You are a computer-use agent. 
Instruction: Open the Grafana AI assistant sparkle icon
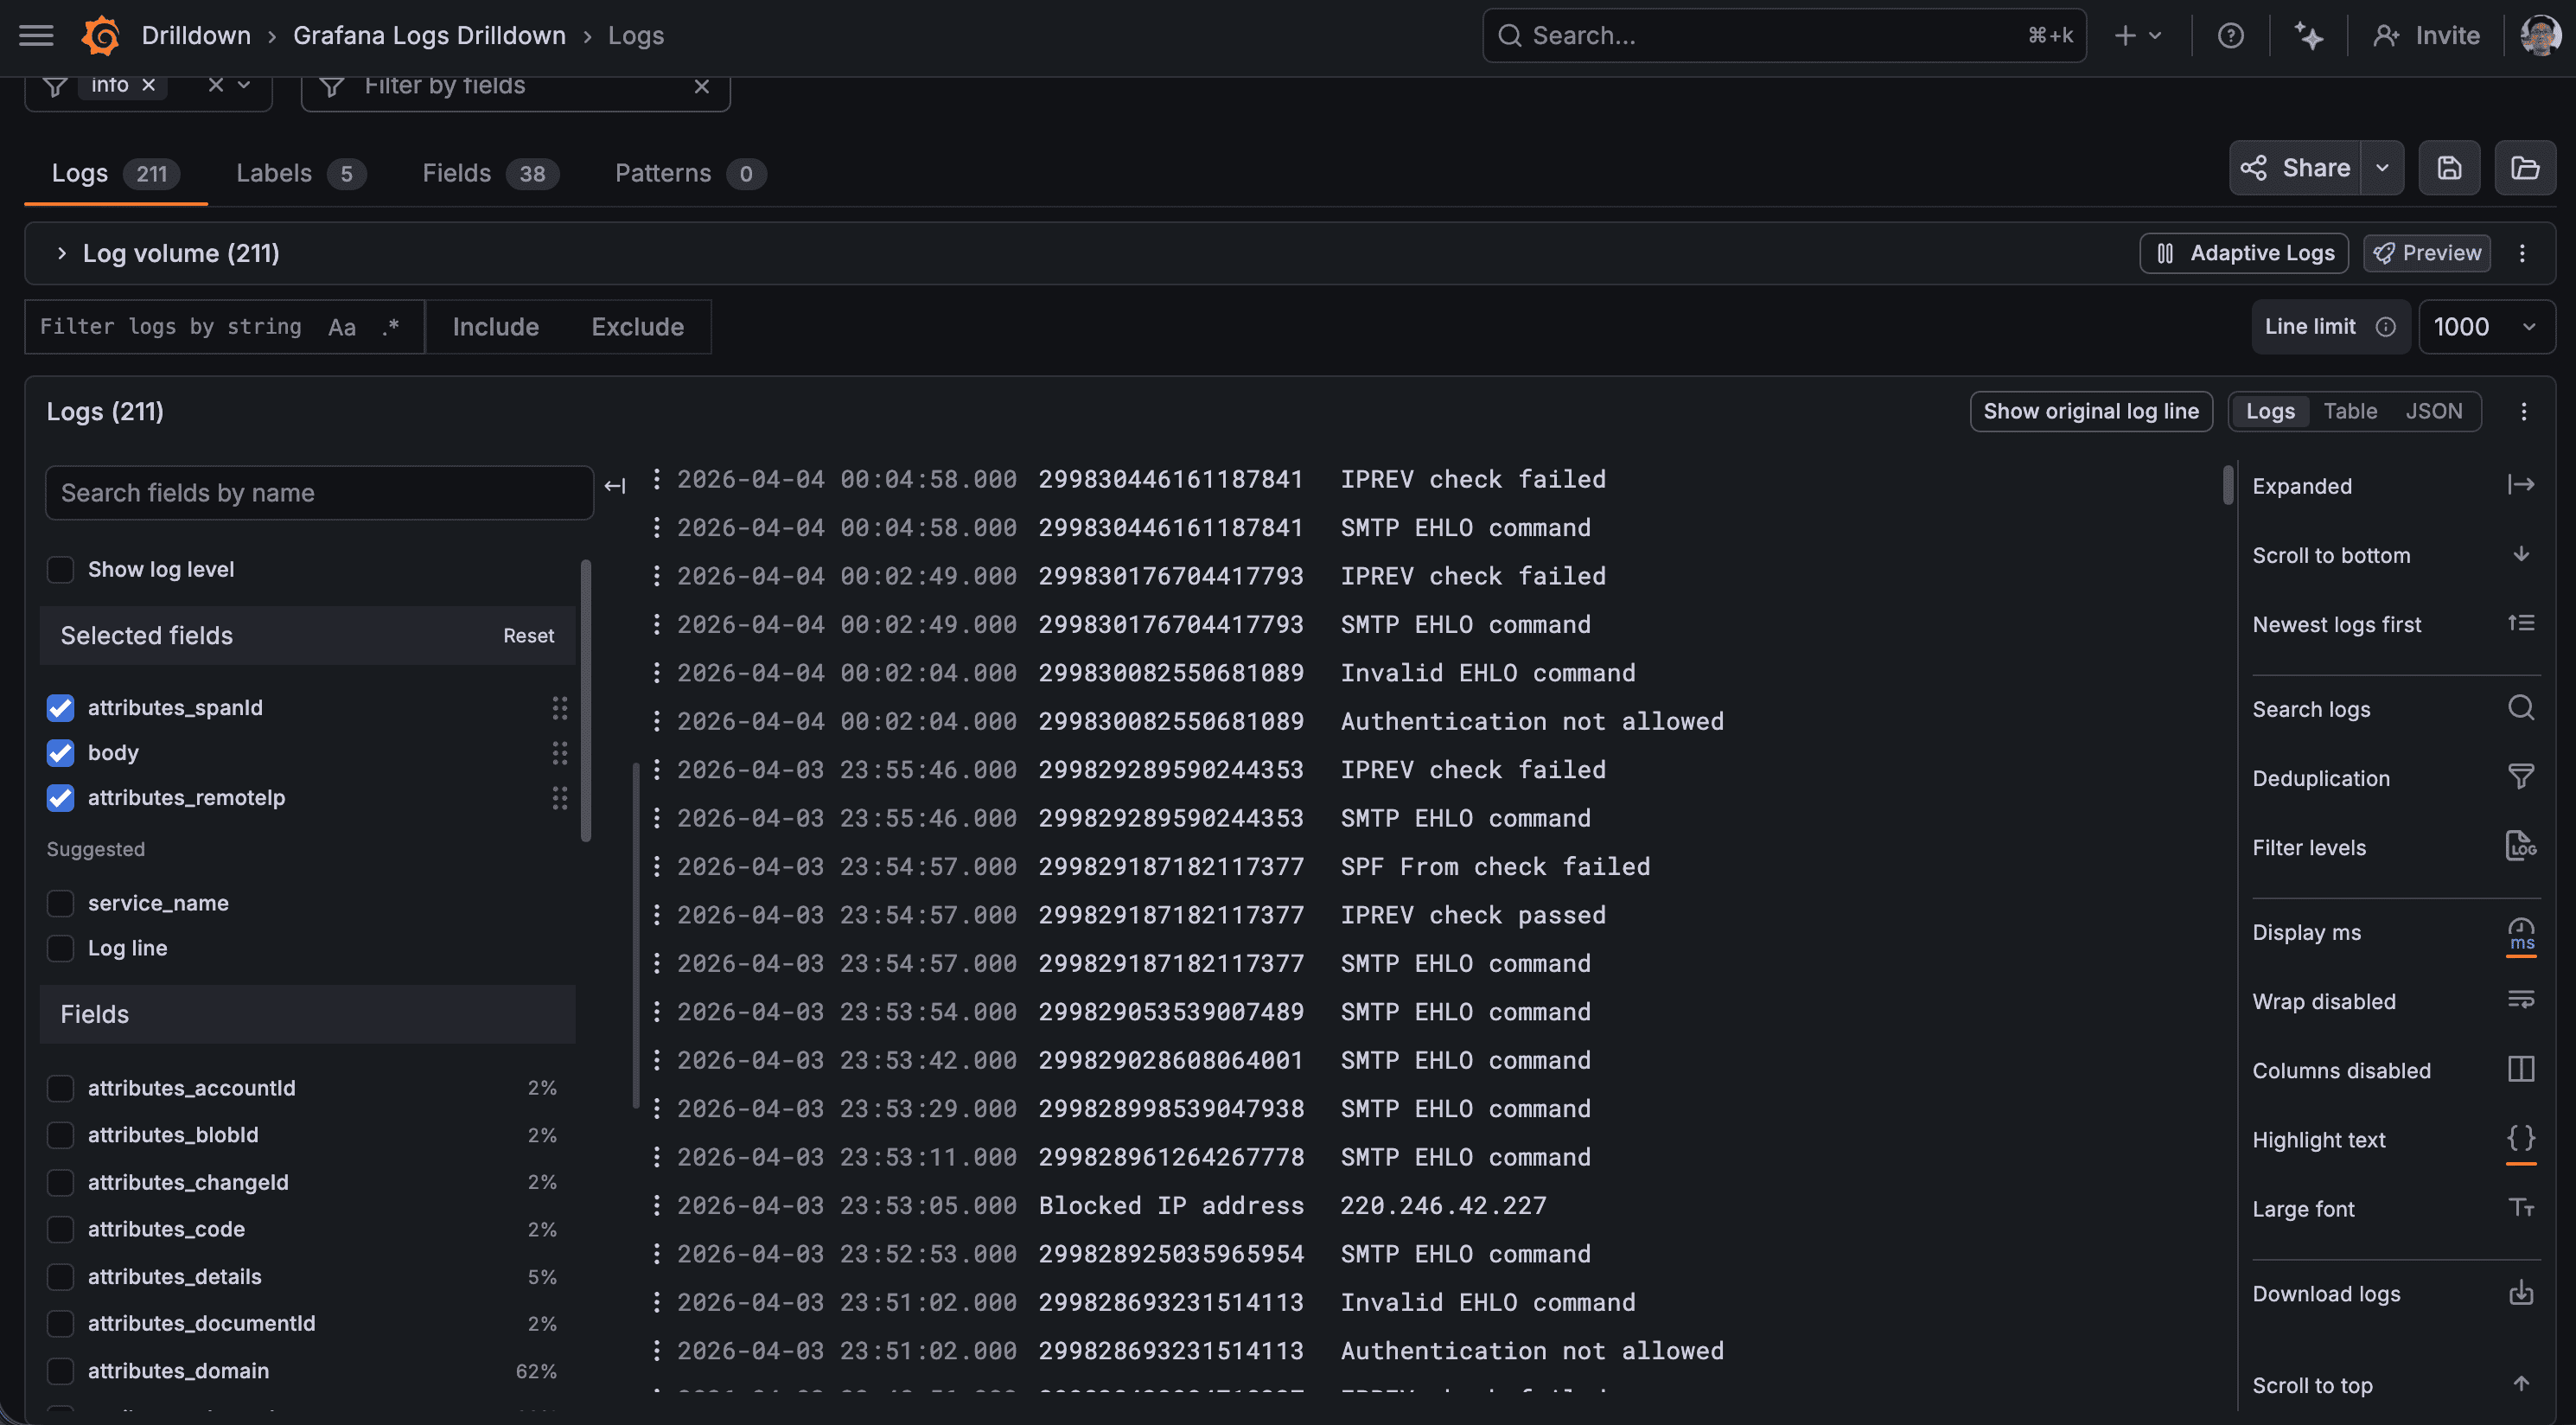[x=2310, y=35]
